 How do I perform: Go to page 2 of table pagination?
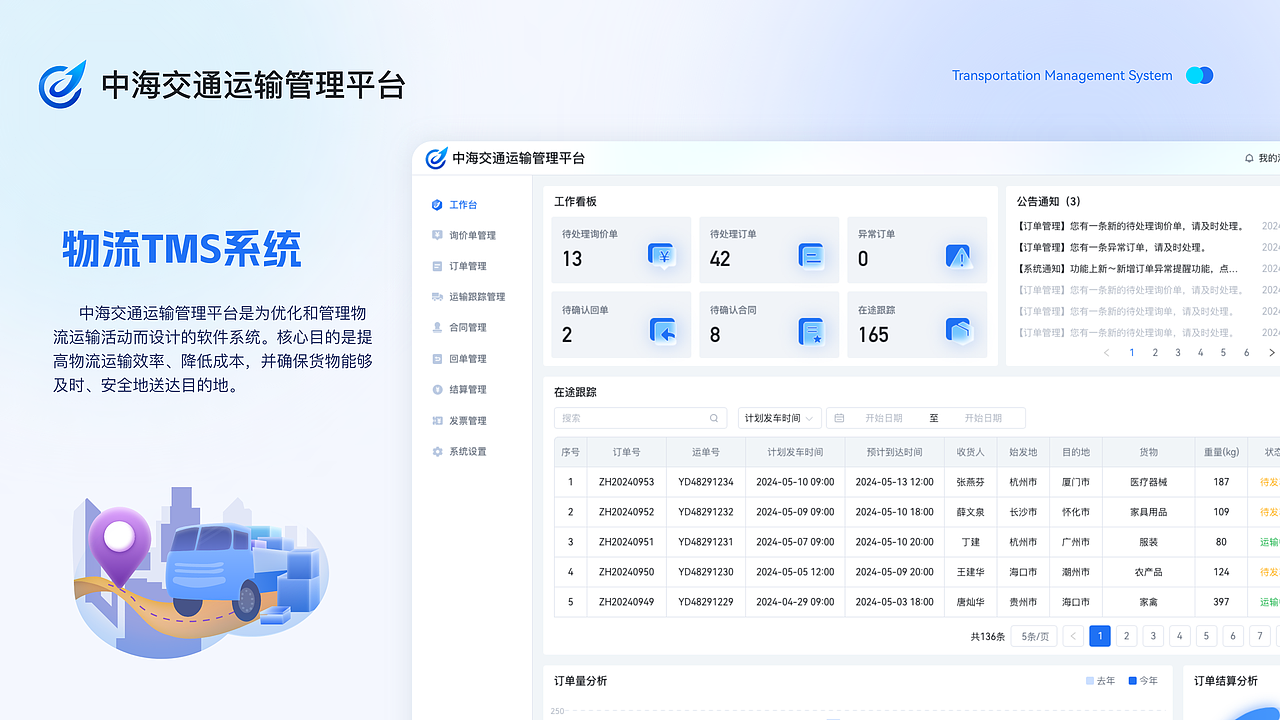(x=1127, y=636)
